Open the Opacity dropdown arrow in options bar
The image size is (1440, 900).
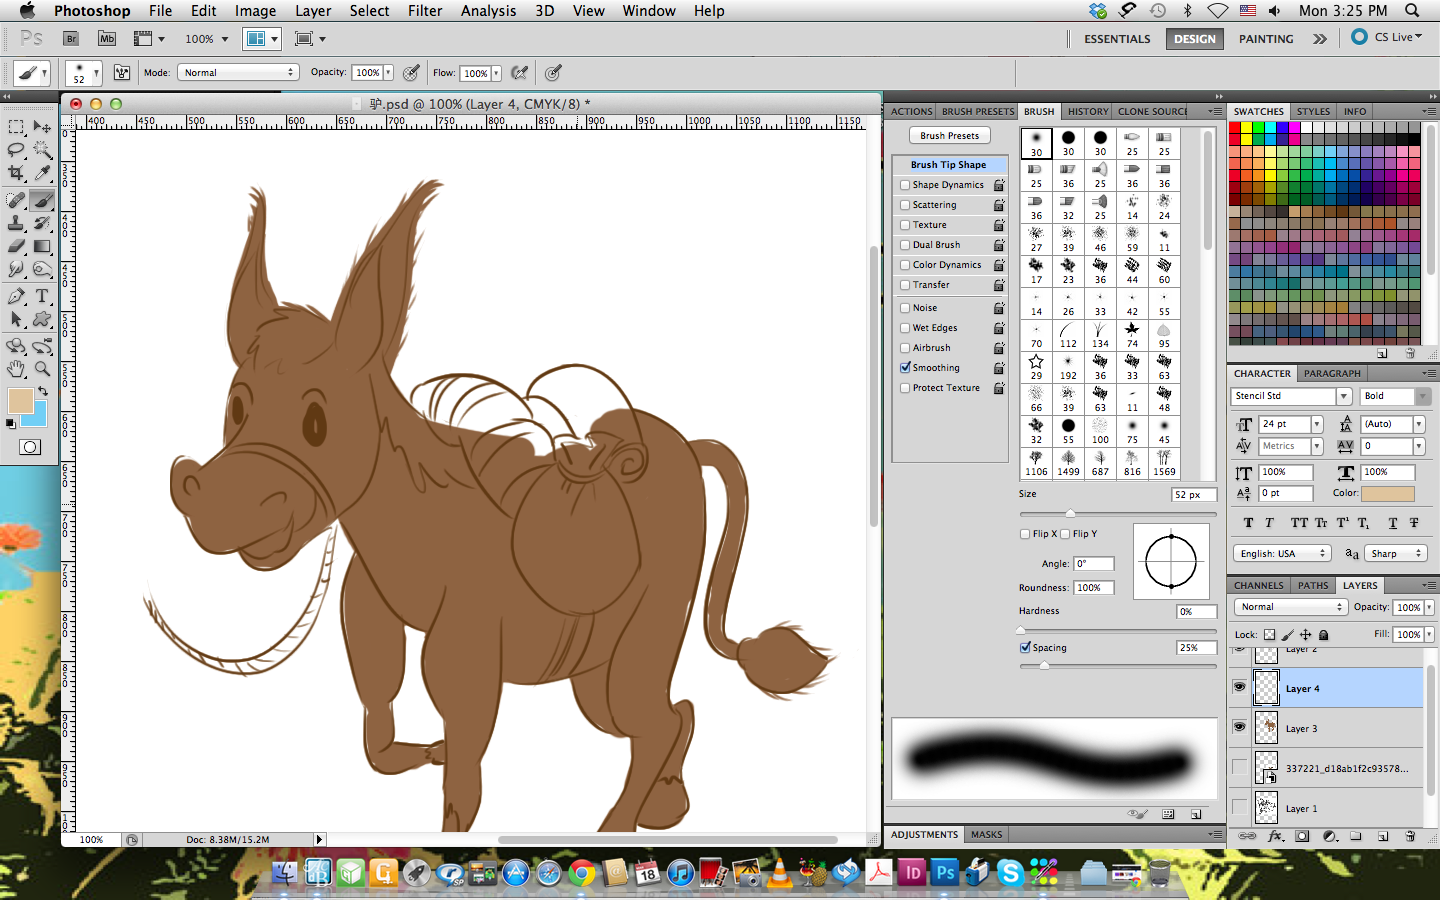(388, 73)
